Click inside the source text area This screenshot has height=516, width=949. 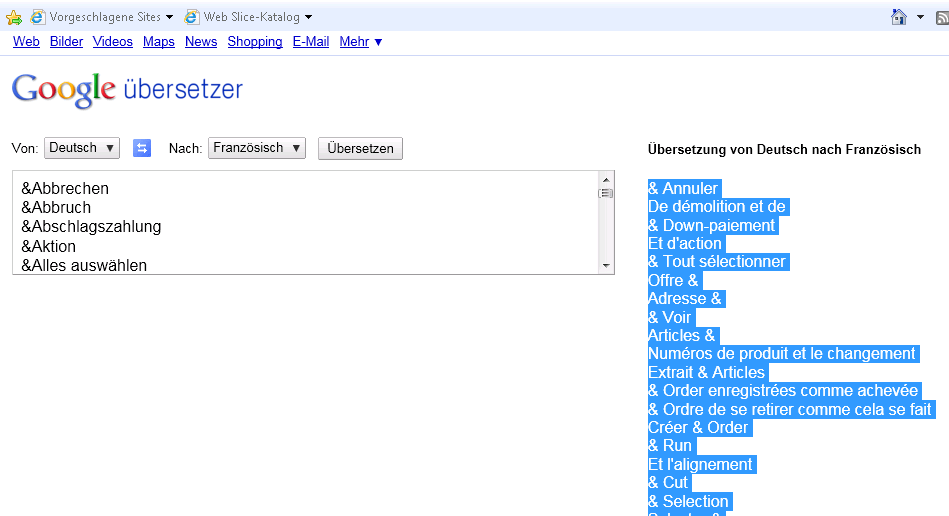pyautogui.click(x=305, y=223)
